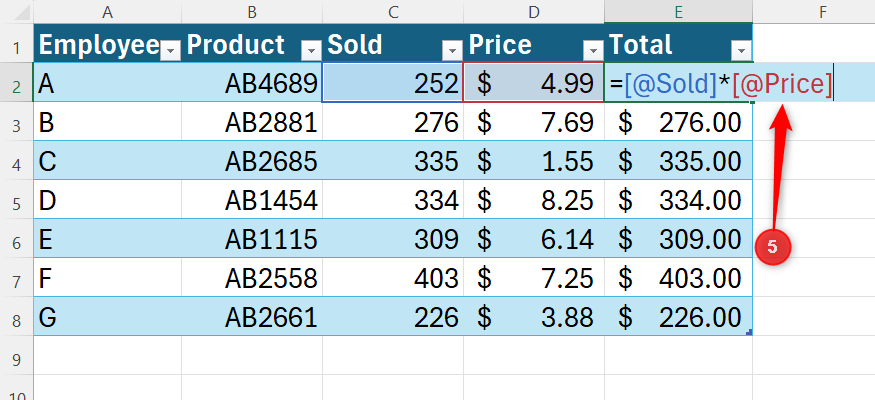Select price cell $ 1.55
This screenshot has width=875, height=400.
point(534,160)
